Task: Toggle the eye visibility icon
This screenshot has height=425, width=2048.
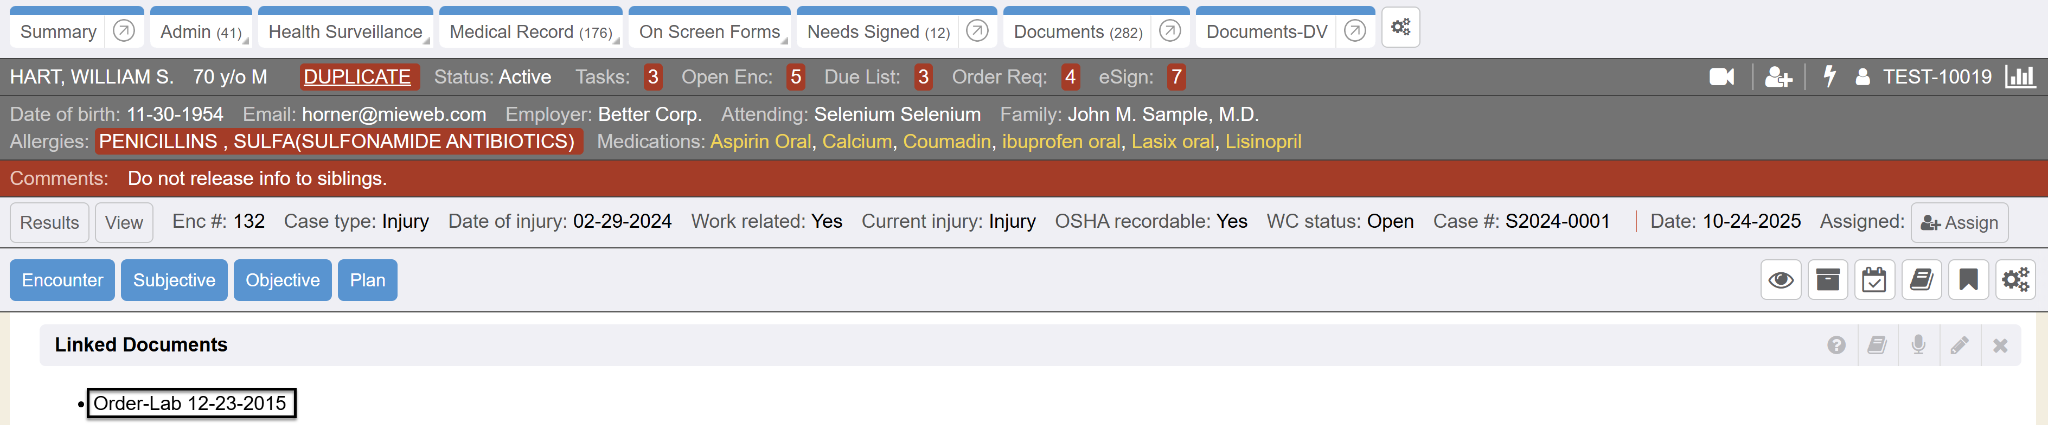Action: pyautogui.click(x=1780, y=280)
